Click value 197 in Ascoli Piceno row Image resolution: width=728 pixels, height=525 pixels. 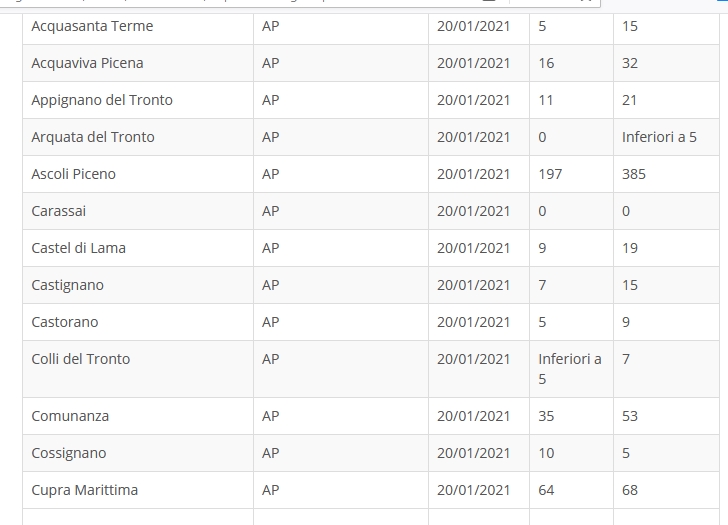[550, 175]
